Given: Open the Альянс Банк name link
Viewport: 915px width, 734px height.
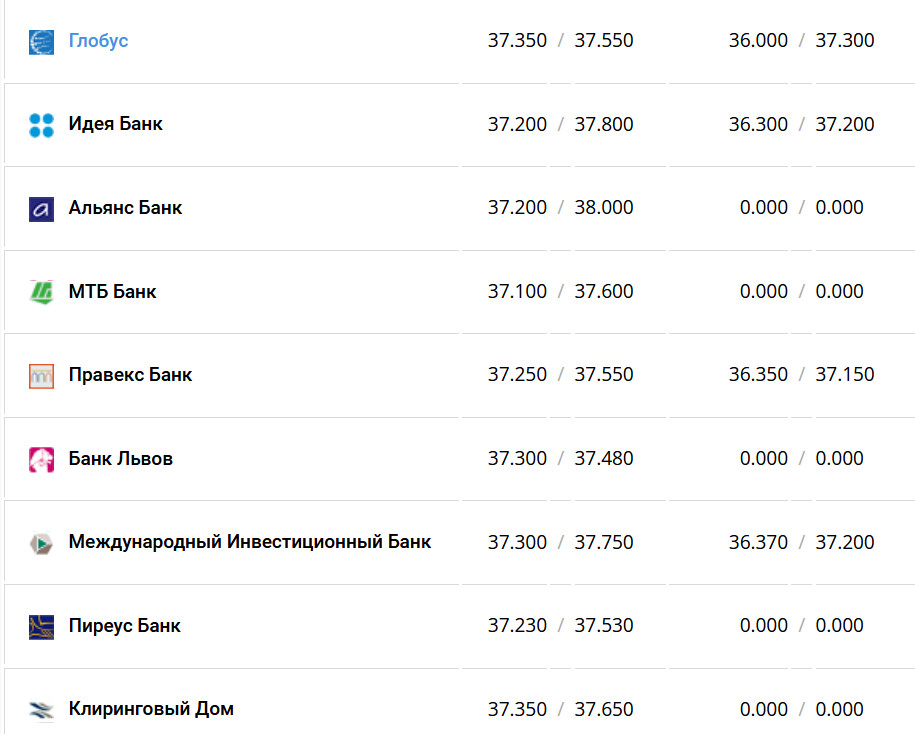Looking at the screenshot, I should [125, 208].
